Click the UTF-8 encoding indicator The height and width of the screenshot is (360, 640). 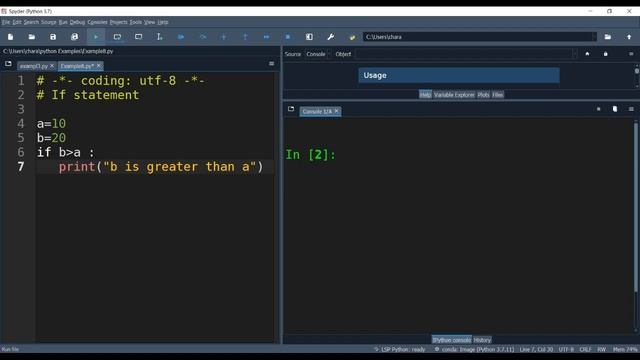(566, 349)
